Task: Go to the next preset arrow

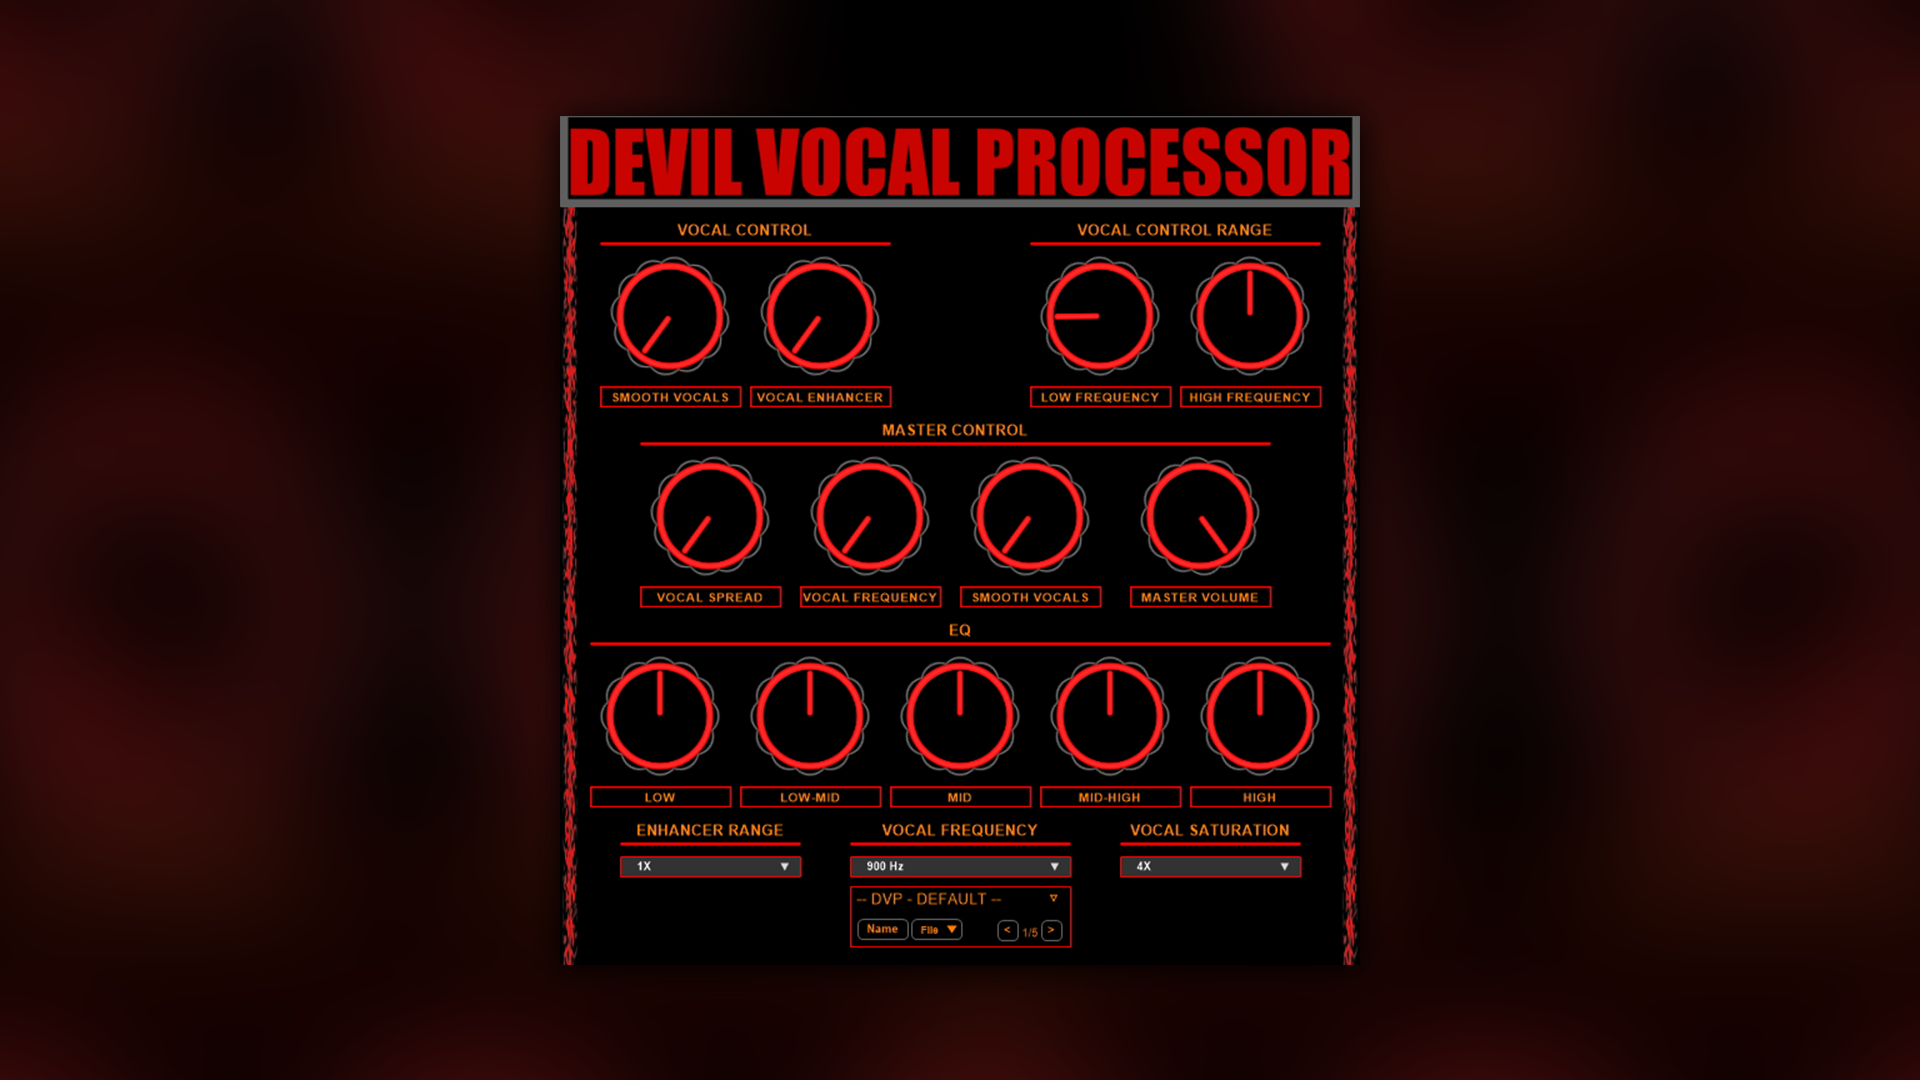Action: (x=1051, y=930)
